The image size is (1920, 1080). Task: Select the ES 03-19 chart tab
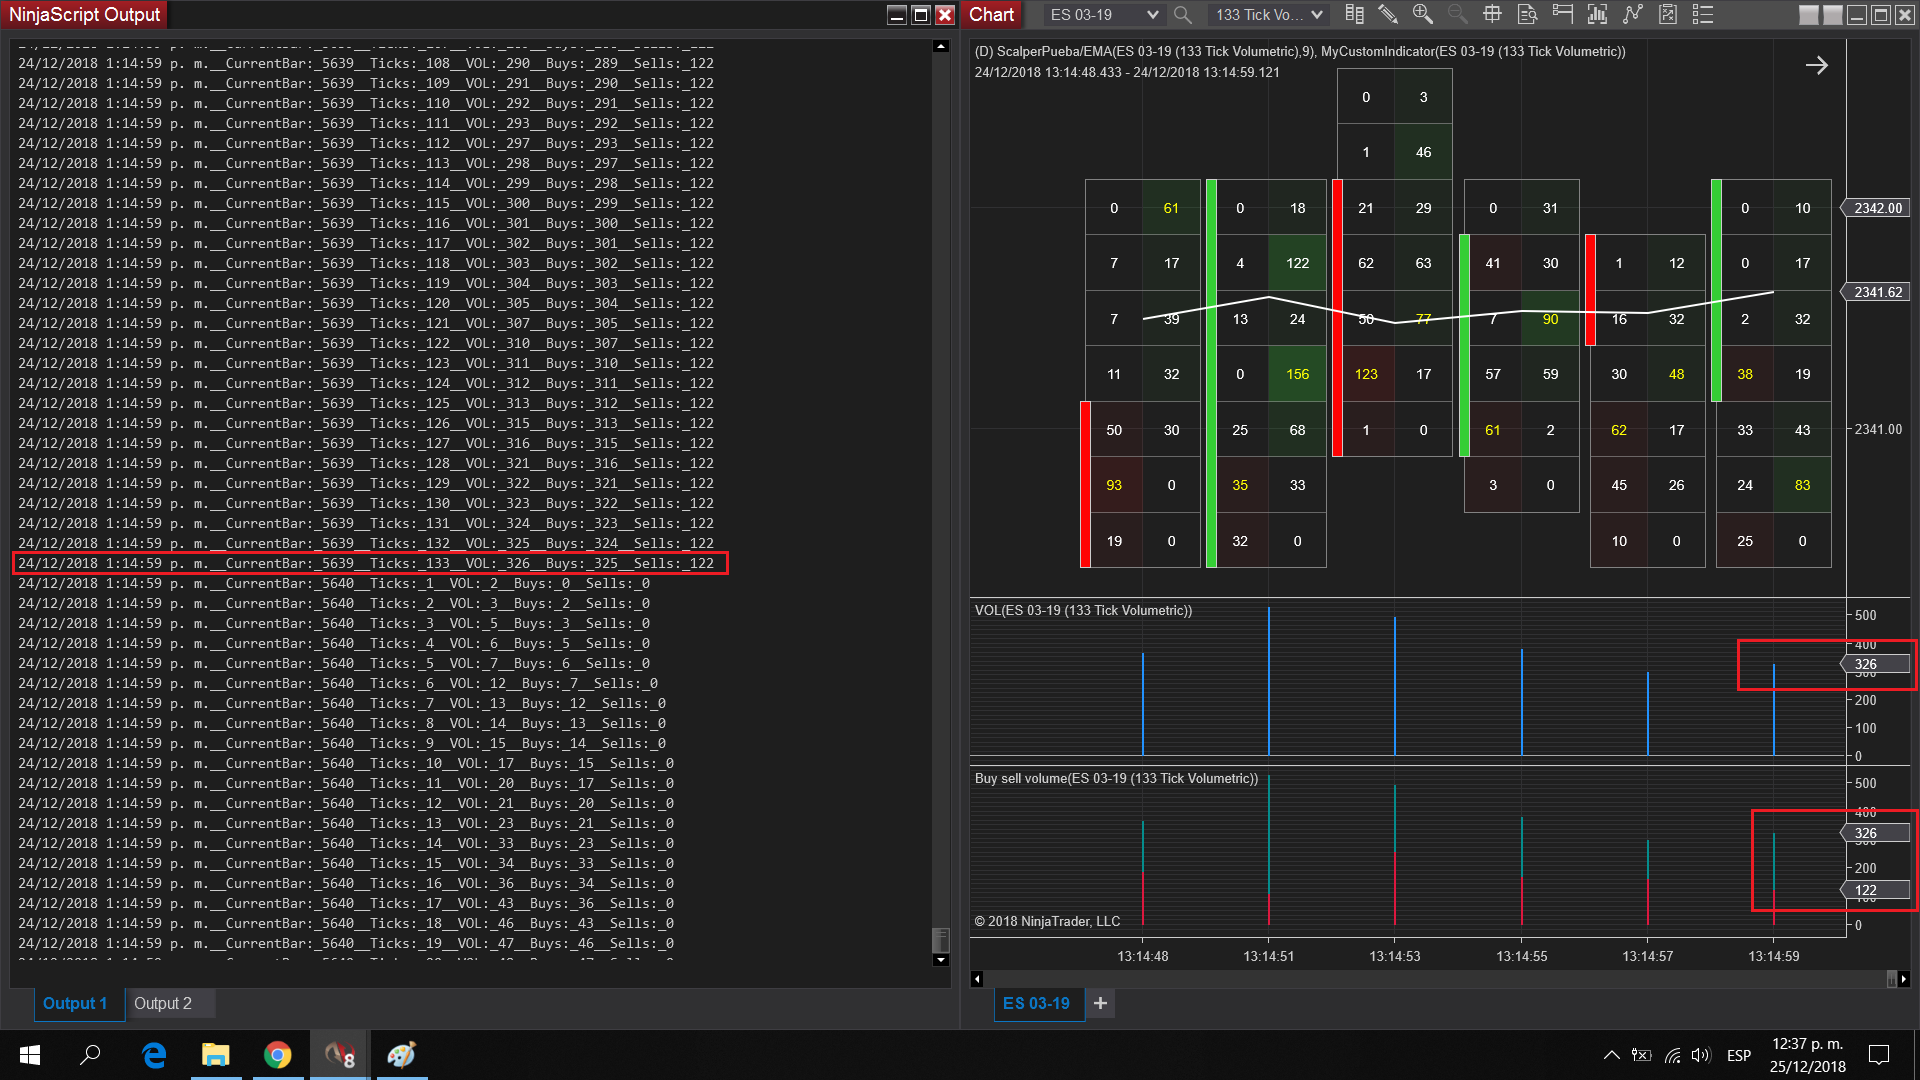1036,1003
